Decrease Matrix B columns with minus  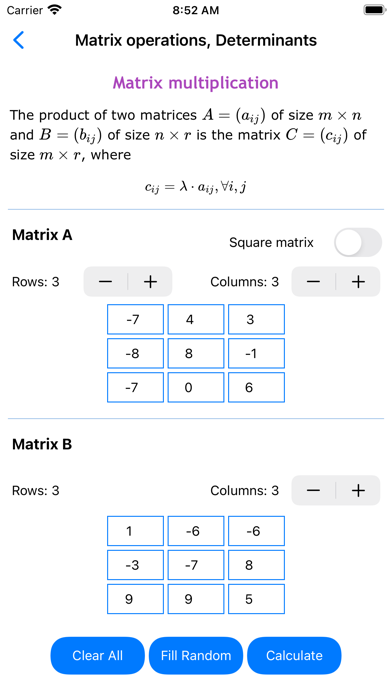tap(313, 490)
